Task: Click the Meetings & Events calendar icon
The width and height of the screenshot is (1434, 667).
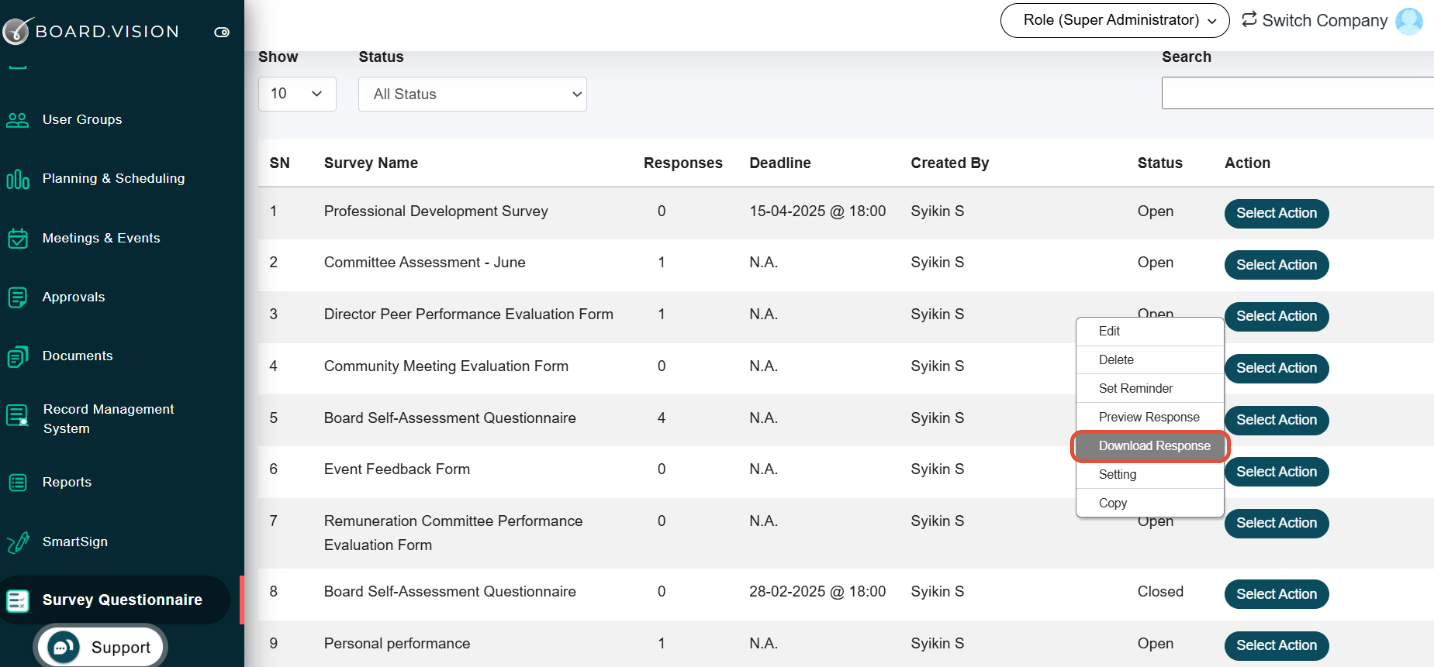Action: coord(18,238)
